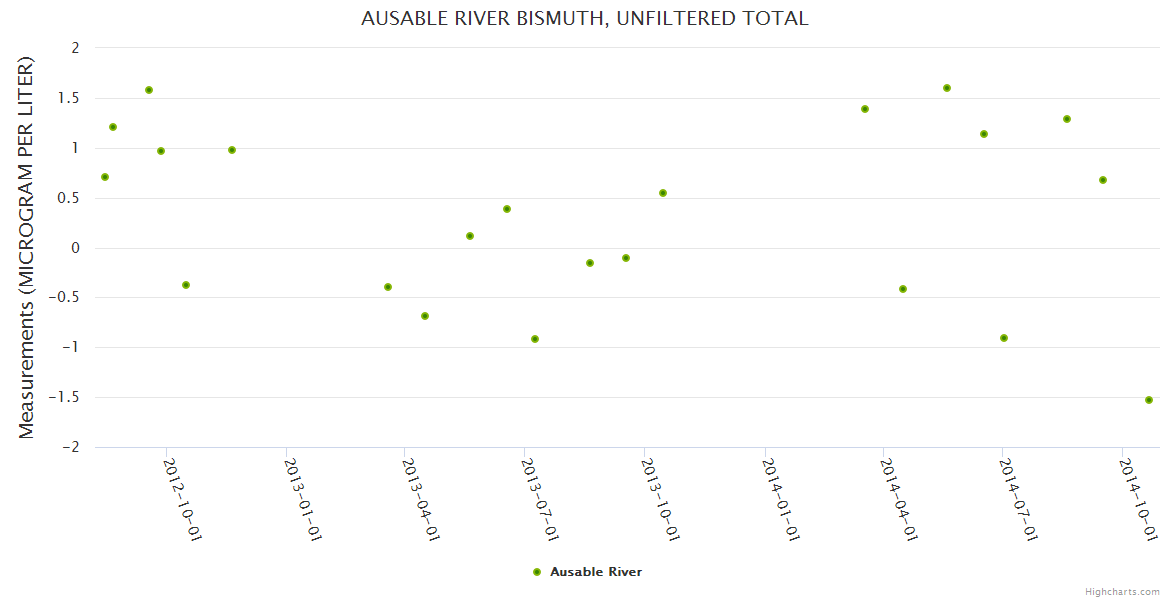Viewport: 1170px width, 600px height.
Task: Toggle Ausable River series via legend label
Action: click(595, 572)
